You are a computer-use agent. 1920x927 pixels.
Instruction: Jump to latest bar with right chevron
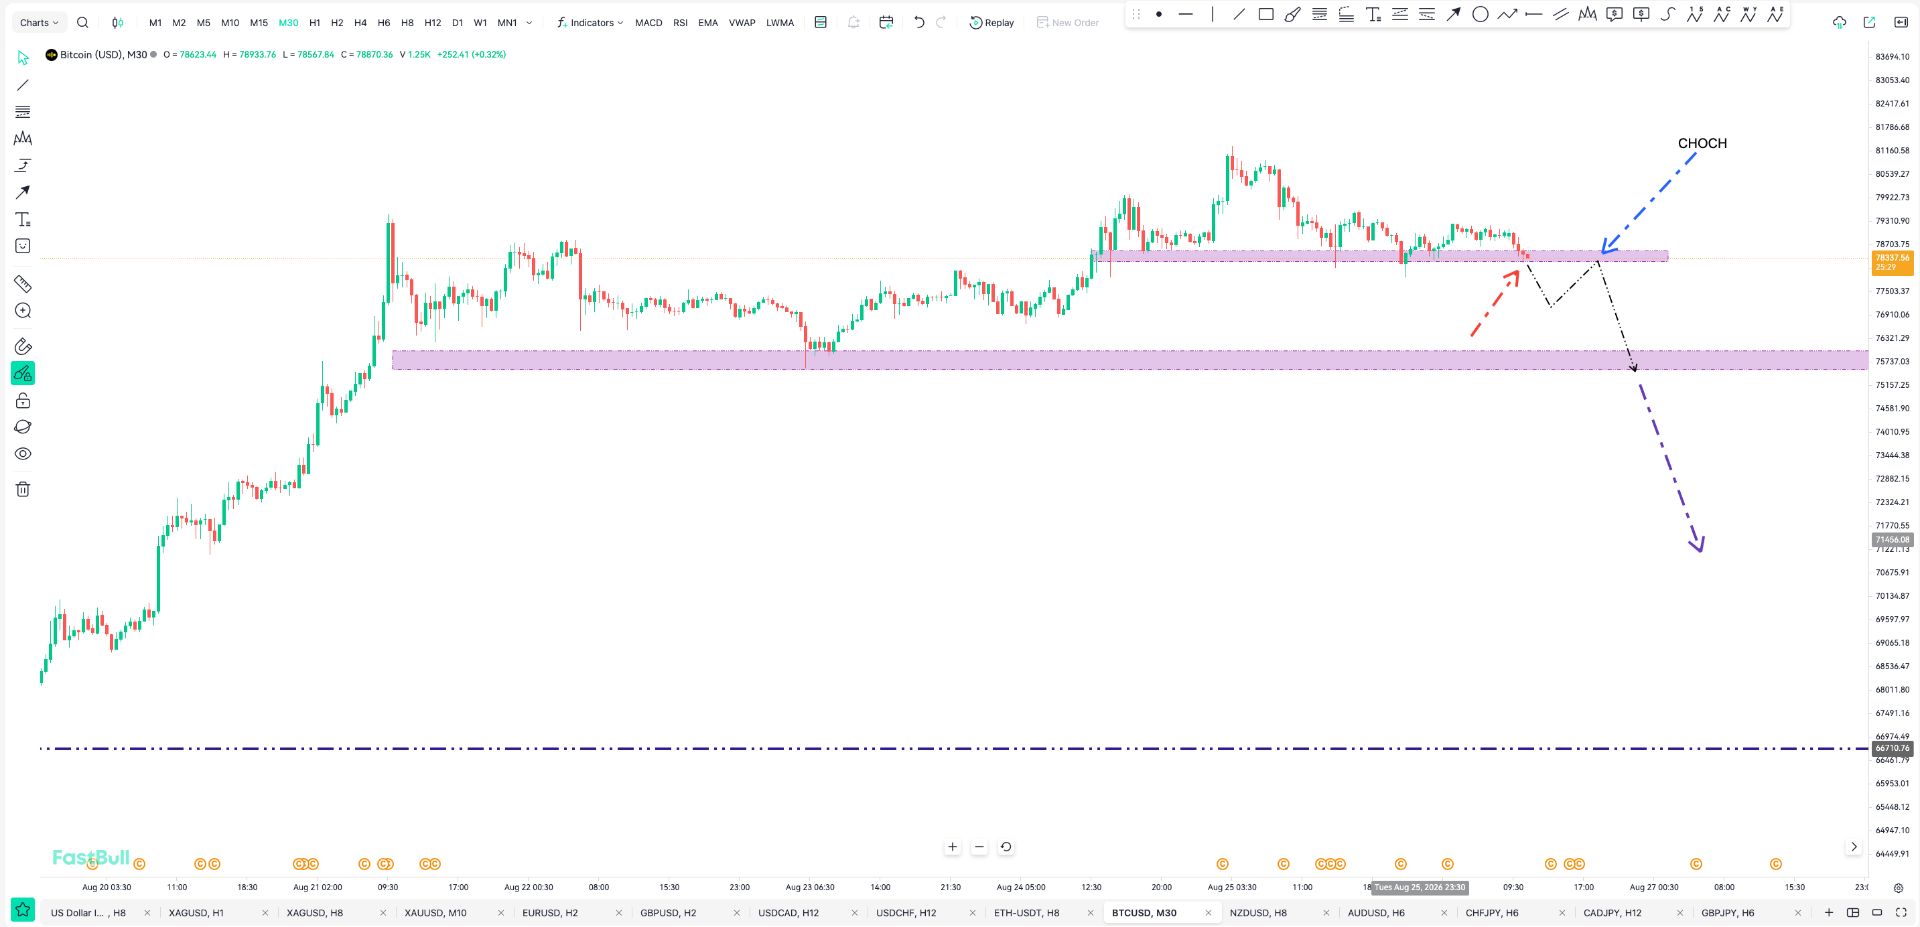1854,847
